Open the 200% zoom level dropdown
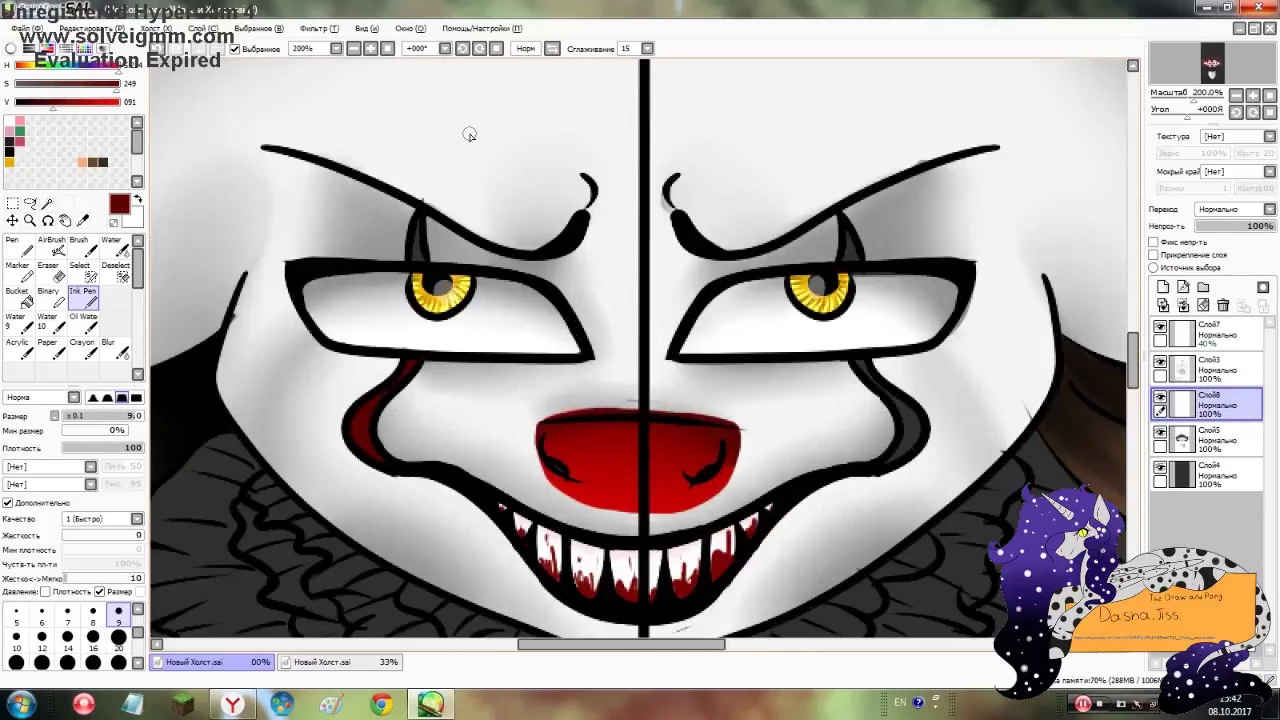 point(316,48)
